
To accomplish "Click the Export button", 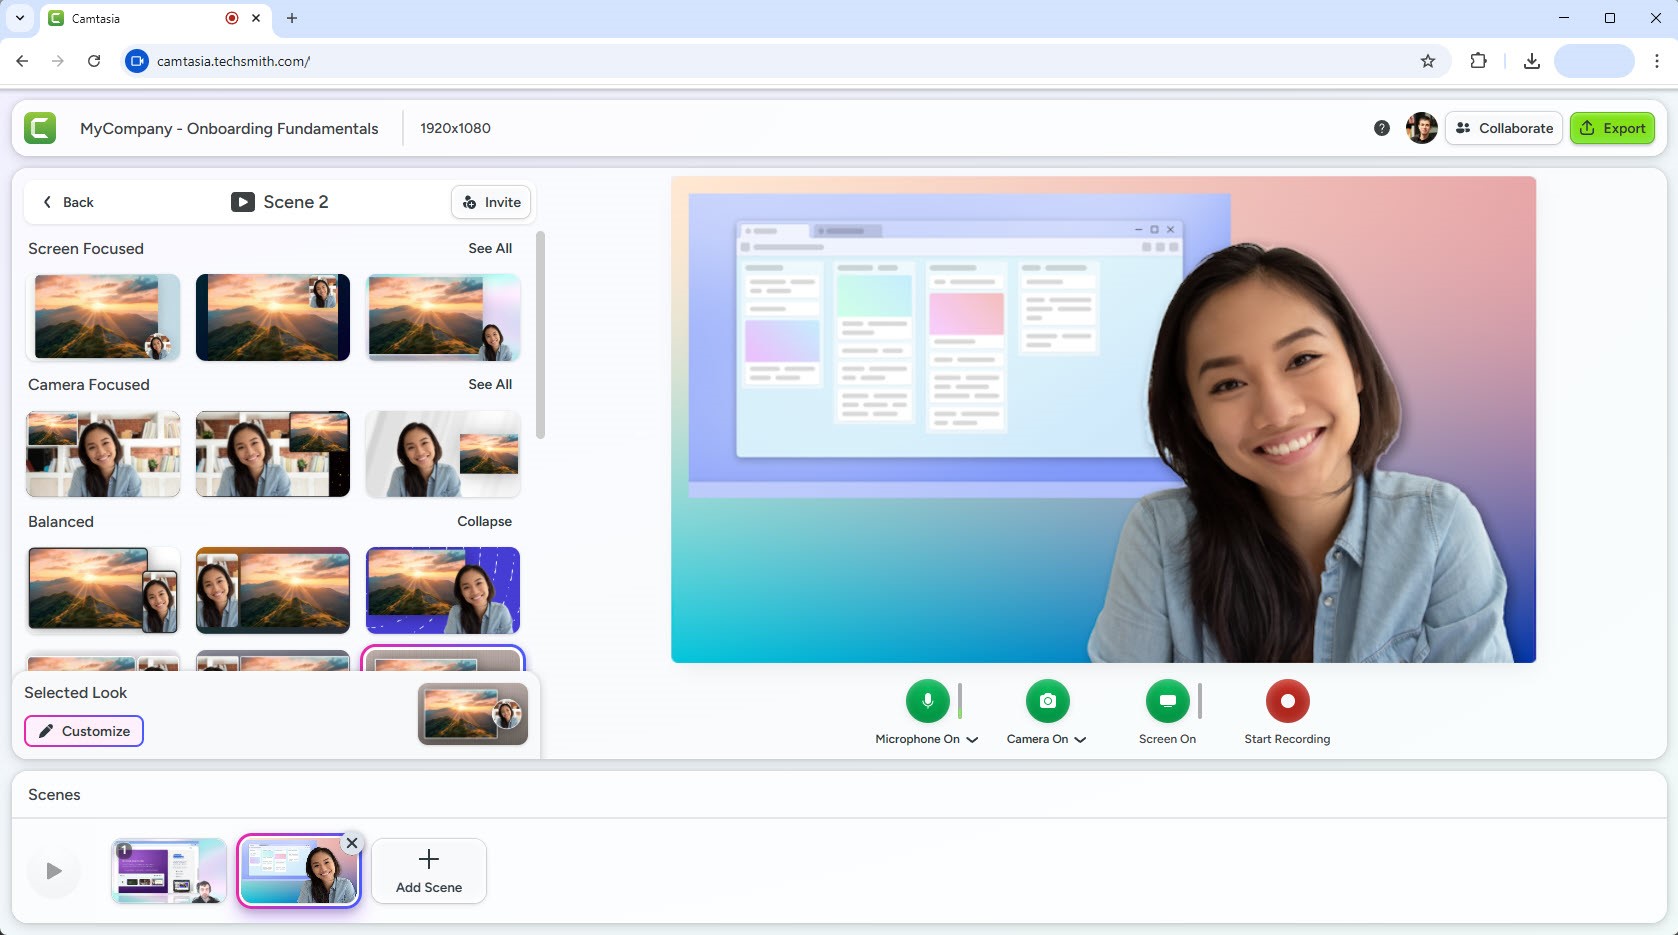I will pyautogui.click(x=1612, y=128).
